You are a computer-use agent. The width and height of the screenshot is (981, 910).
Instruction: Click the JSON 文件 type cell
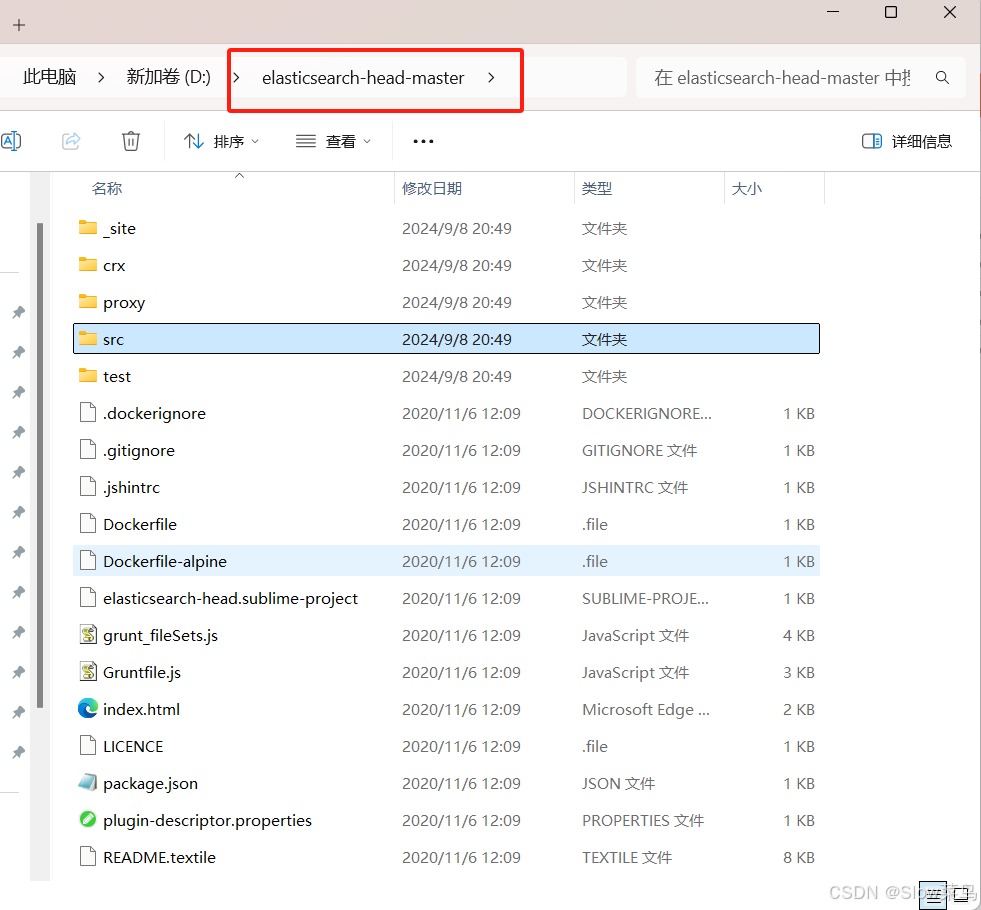click(x=618, y=784)
